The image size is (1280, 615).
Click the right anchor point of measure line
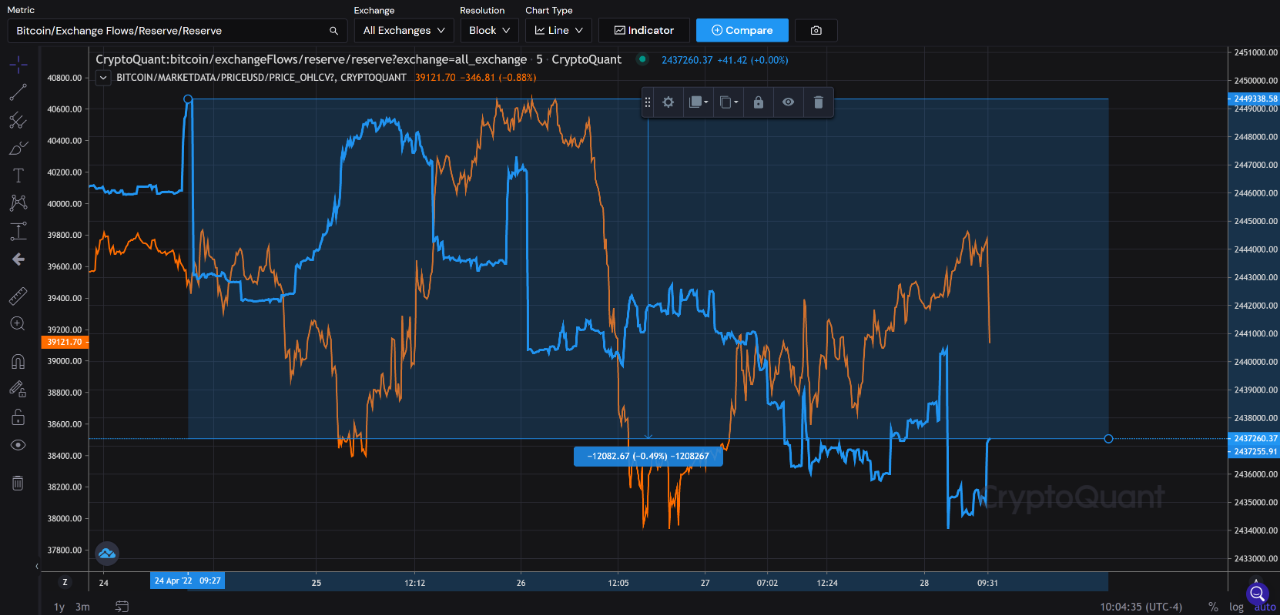tap(1108, 438)
